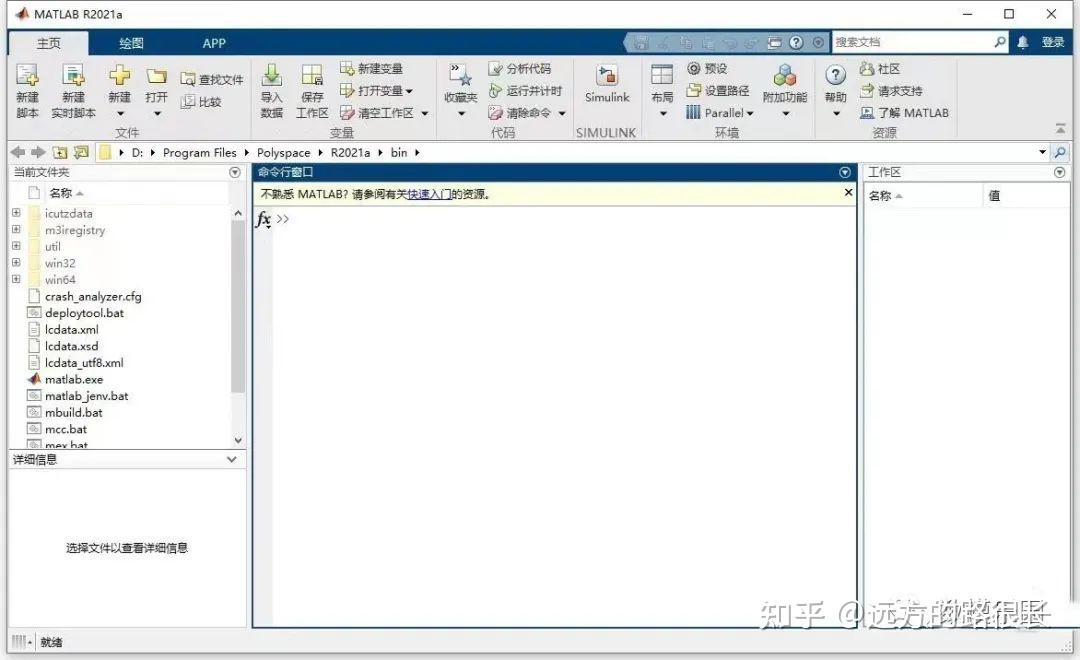Open the APP ribbon tab
This screenshot has height=660, width=1080.
point(213,43)
